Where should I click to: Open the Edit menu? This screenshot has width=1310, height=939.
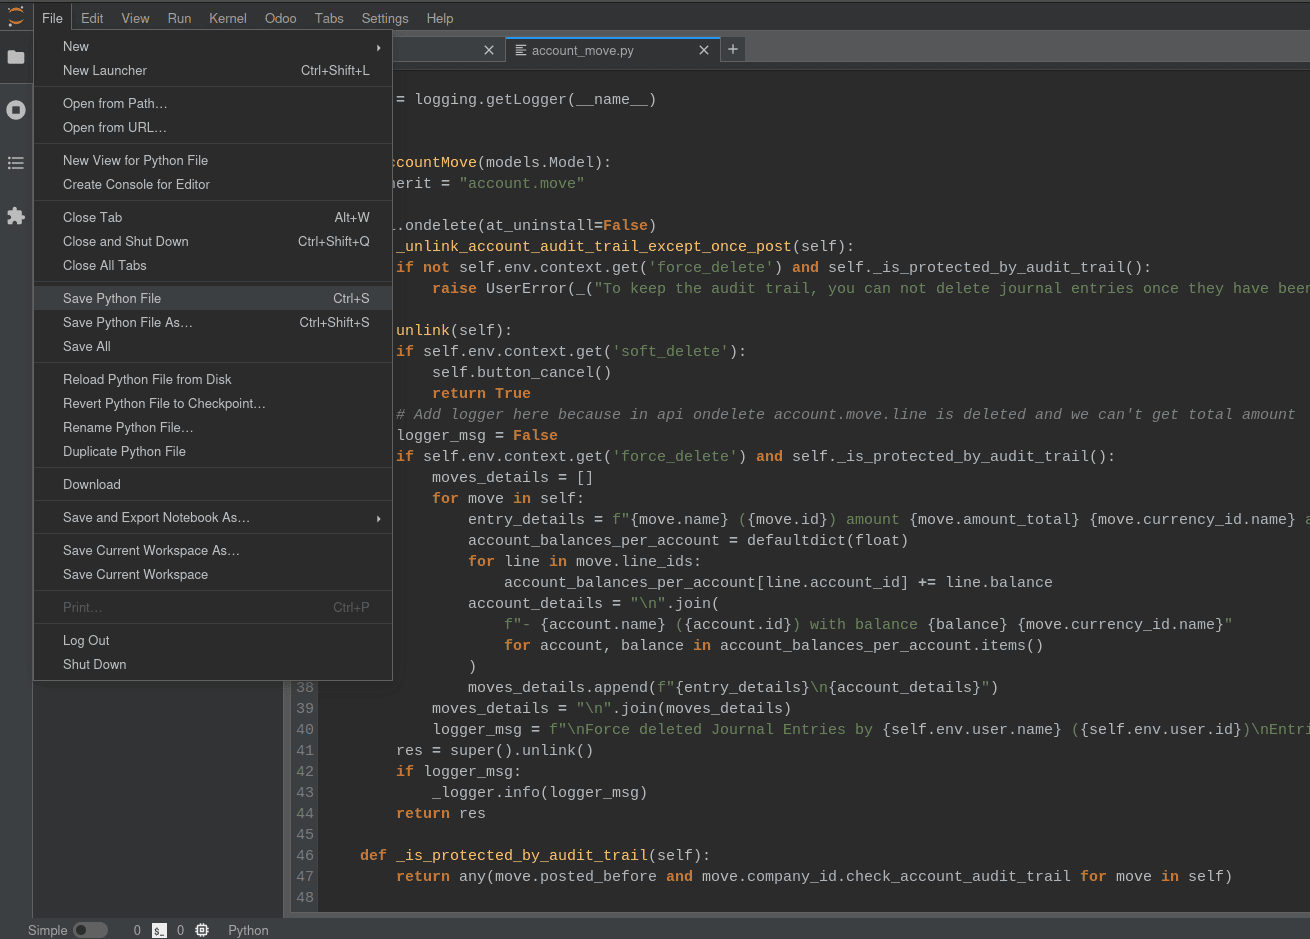[x=92, y=18]
